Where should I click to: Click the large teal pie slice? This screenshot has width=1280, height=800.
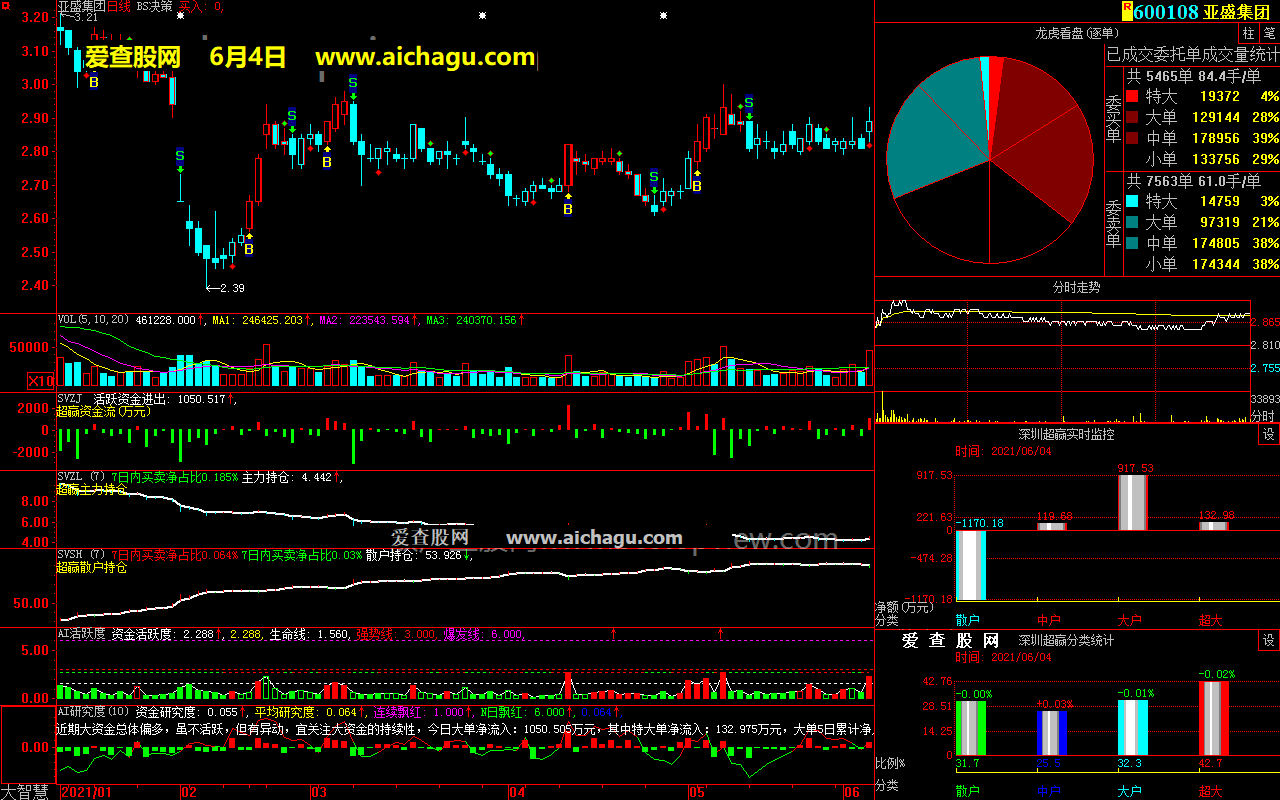click(x=935, y=140)
